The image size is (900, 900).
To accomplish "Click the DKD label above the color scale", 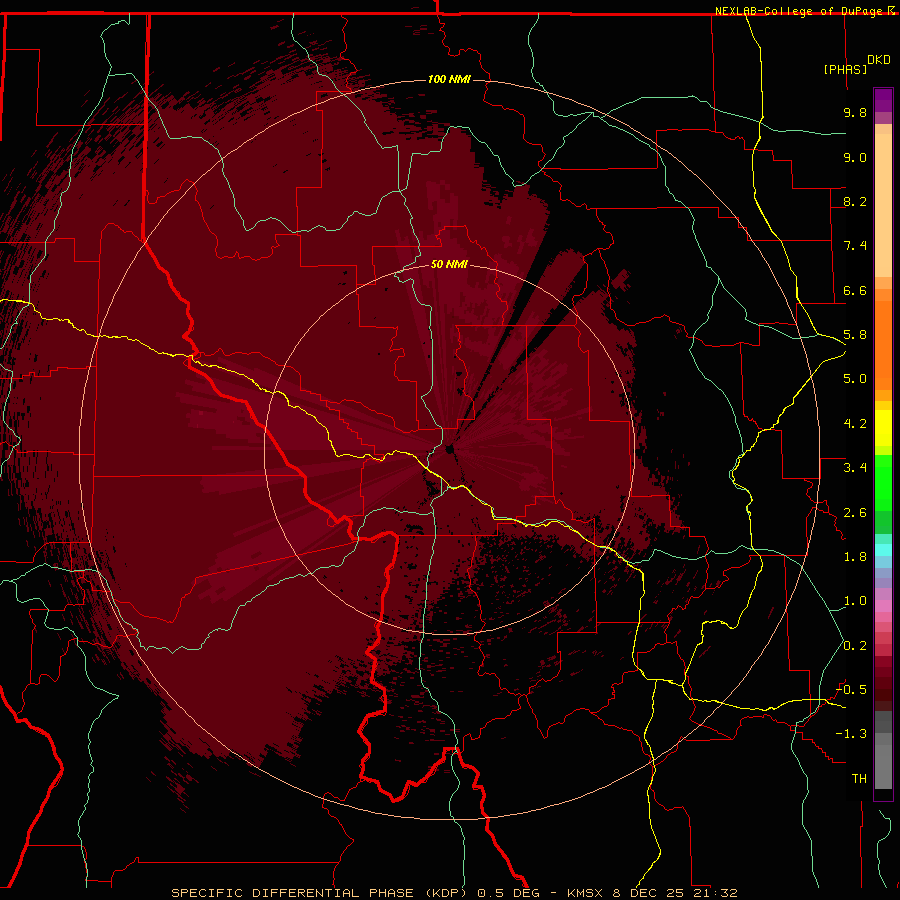I will click(879, 60).
